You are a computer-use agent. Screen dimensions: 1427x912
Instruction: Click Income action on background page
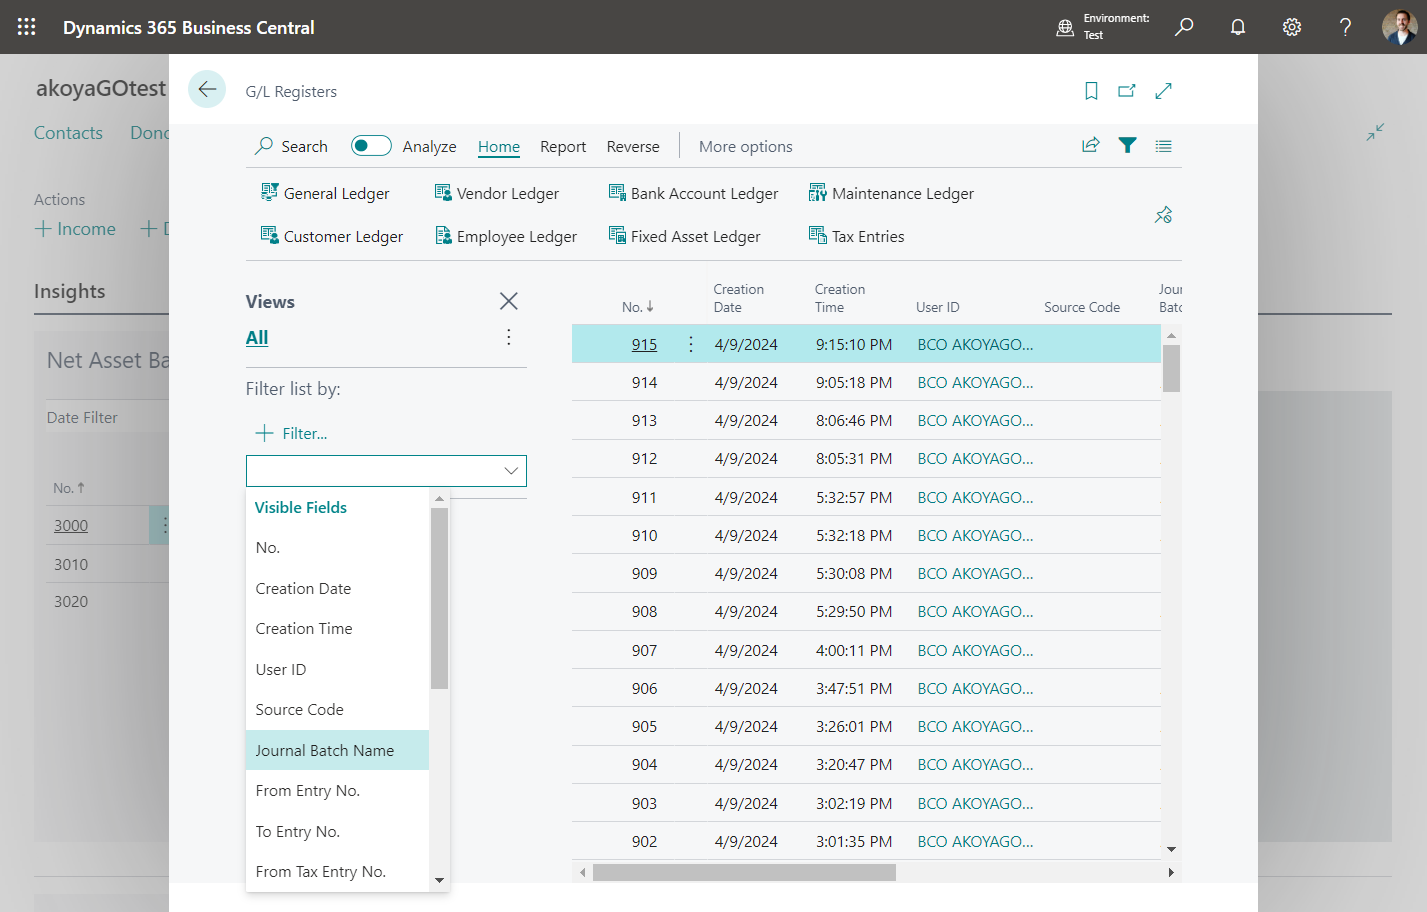click(75, 229)
